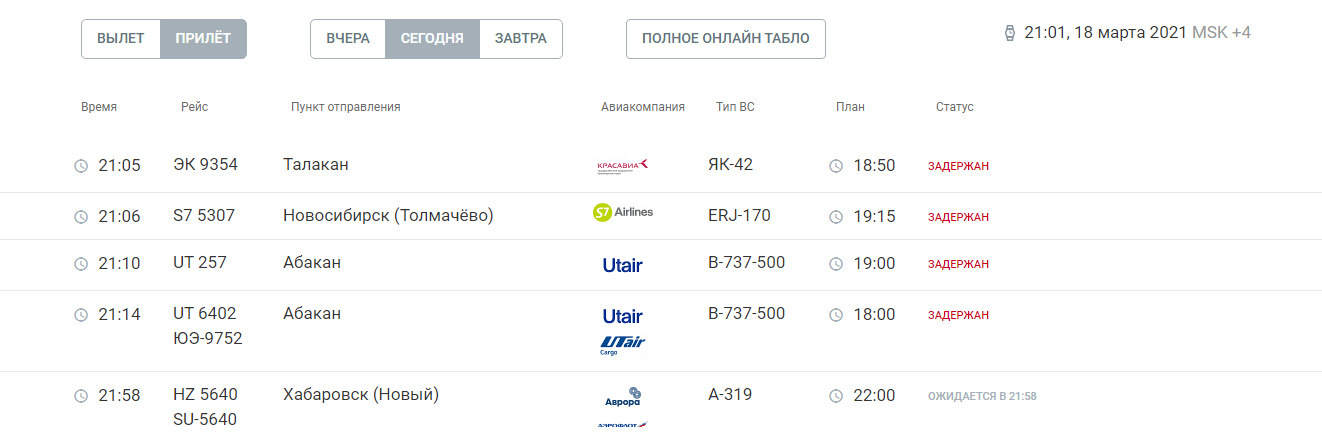The height and width of the screenshot is (446, 1322).
Task: Select the Сегодня day tab
Action: 432,39
